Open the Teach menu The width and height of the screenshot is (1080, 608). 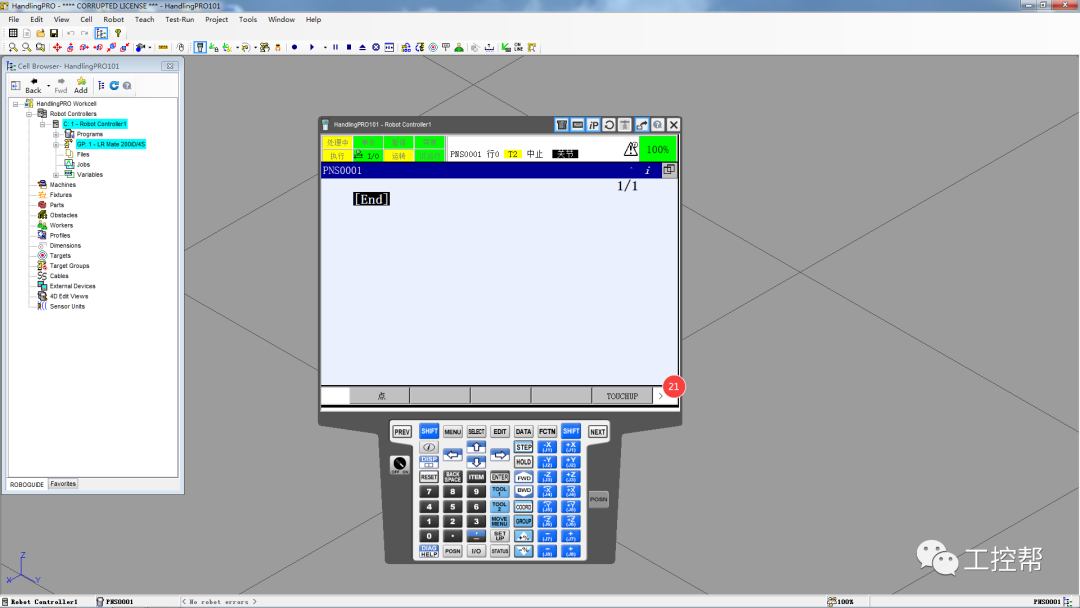pos(144,19)
